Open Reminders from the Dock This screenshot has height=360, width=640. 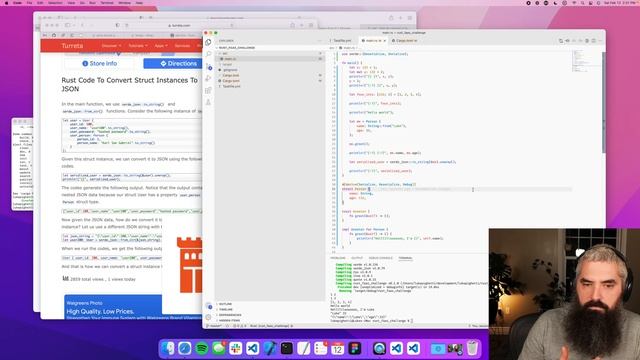click(321, 348)
